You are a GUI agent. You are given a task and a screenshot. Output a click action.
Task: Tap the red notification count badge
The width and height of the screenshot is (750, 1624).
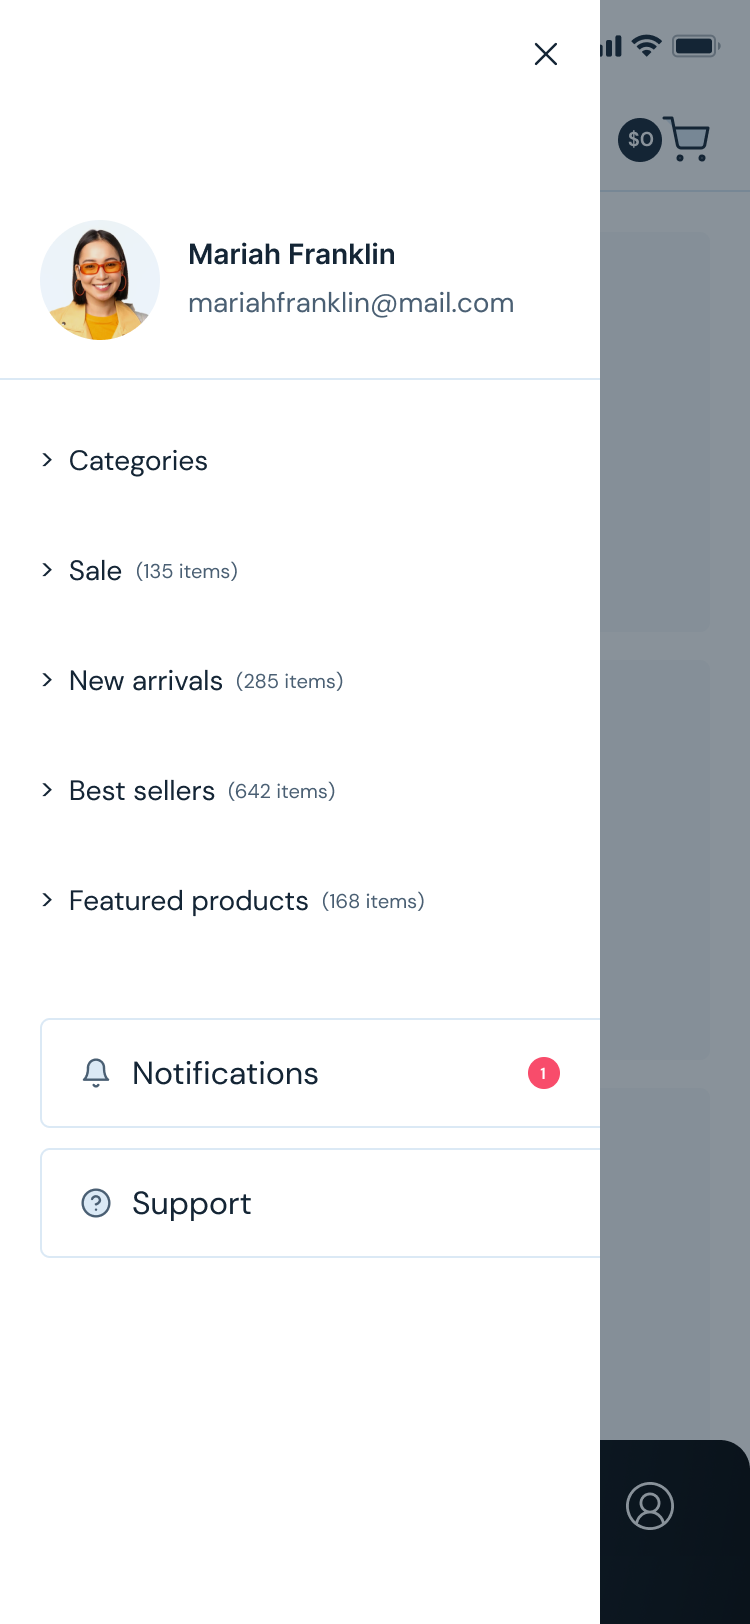544,1073
